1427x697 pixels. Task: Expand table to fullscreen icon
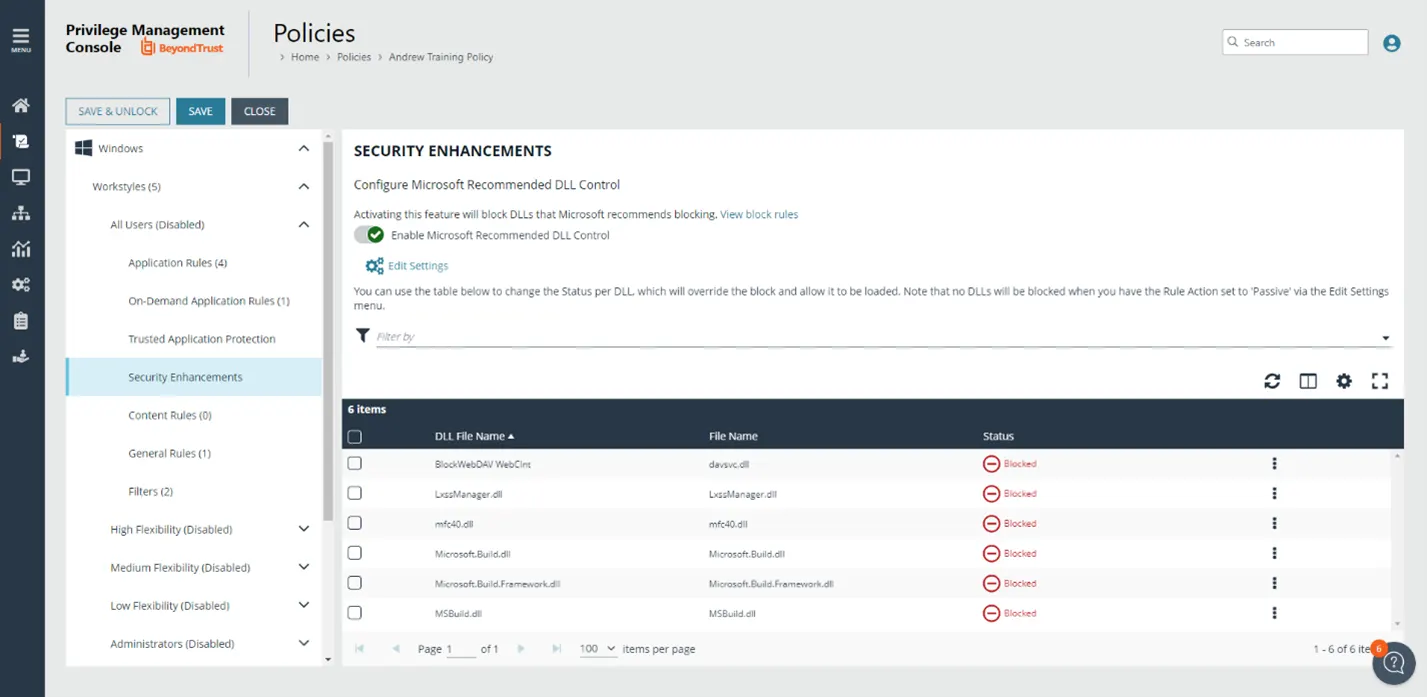coord(1380,381)
